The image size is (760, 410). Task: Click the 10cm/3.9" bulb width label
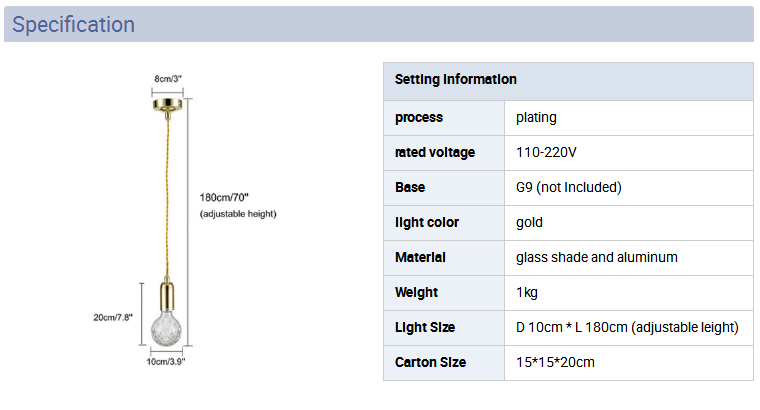coord(166,362)
